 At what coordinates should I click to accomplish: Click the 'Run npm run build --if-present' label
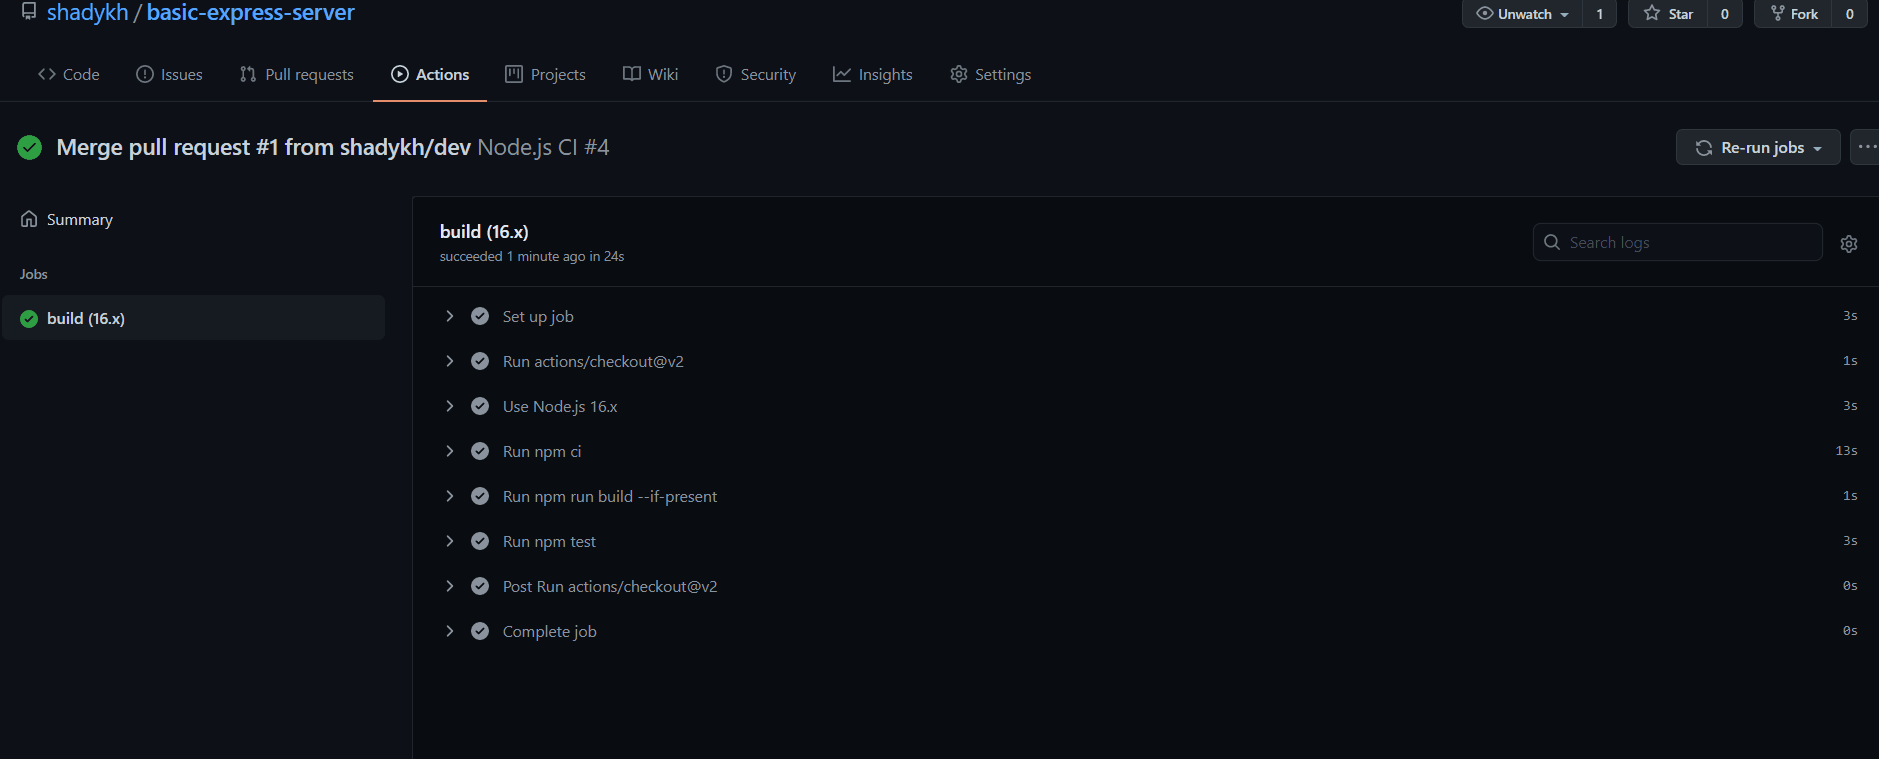click(x=610, y=496)
